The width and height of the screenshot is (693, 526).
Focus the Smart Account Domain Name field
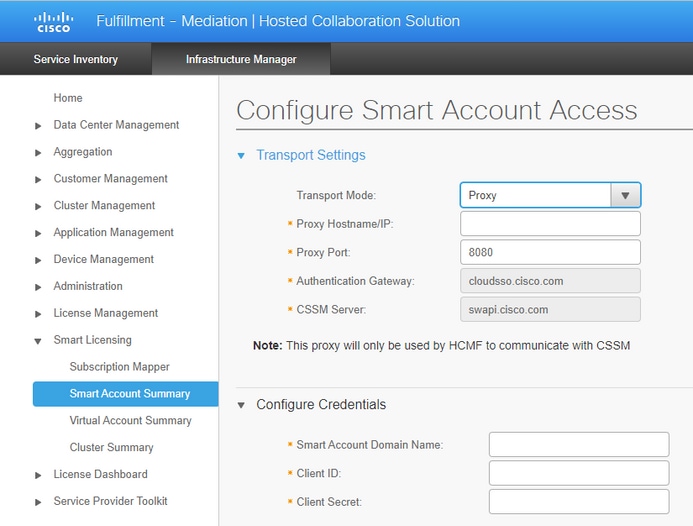pos(579,445)
